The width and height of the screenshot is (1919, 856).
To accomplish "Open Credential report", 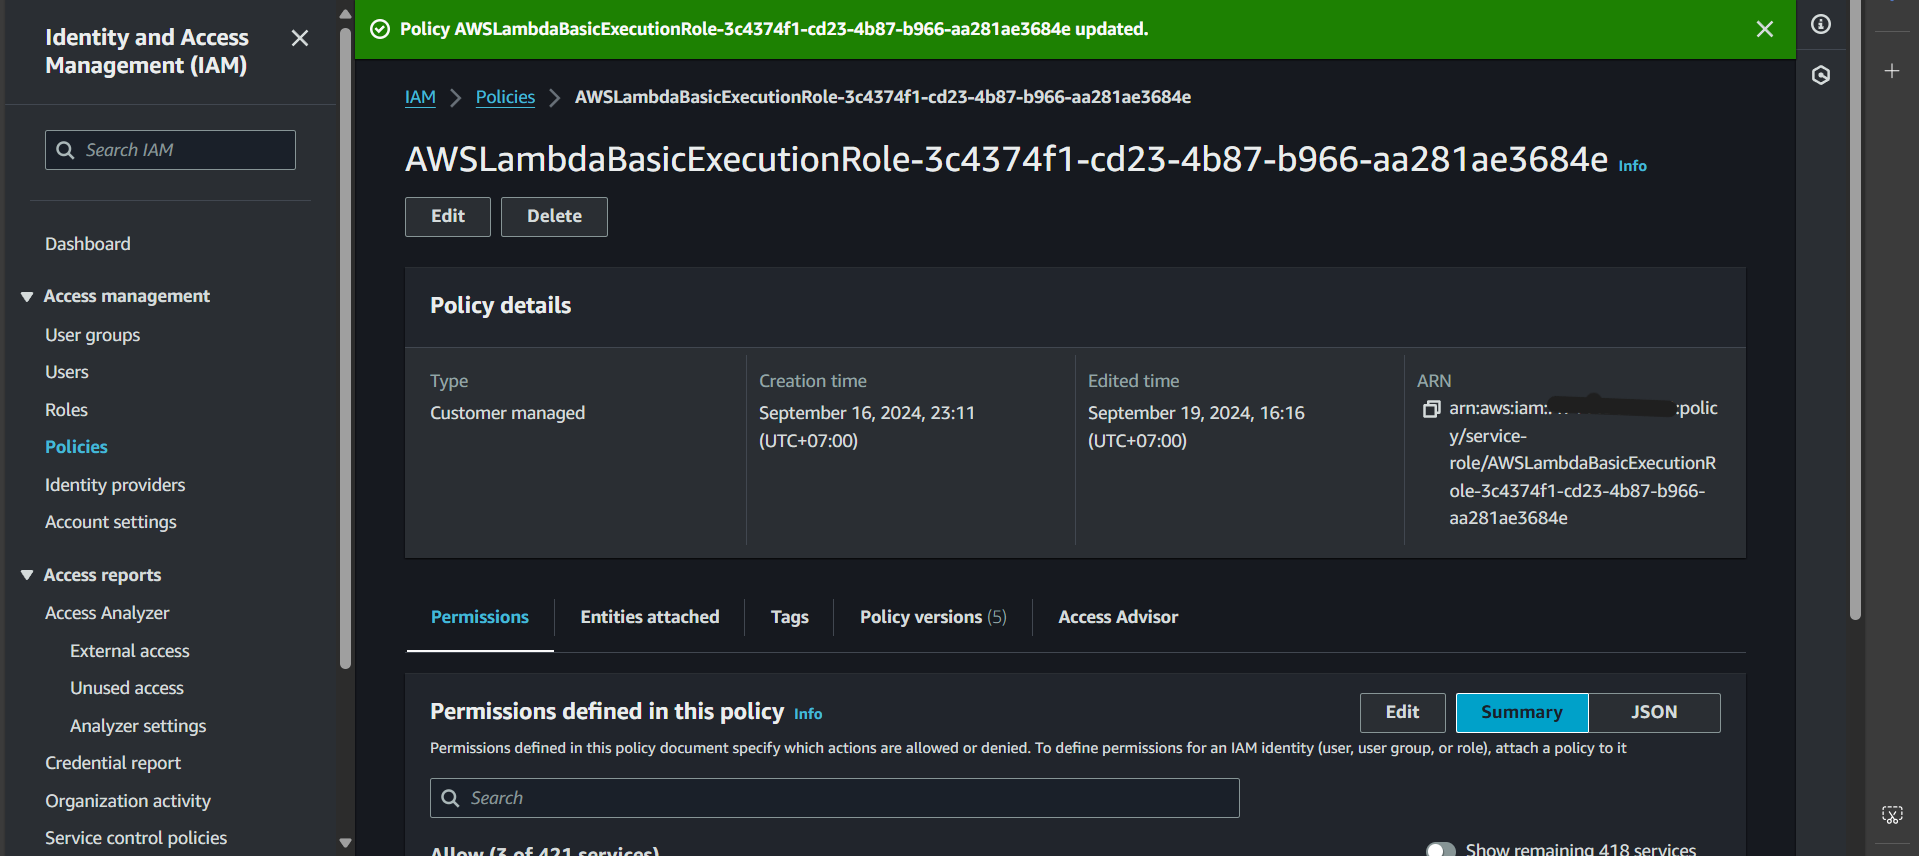I will point(113,763).
